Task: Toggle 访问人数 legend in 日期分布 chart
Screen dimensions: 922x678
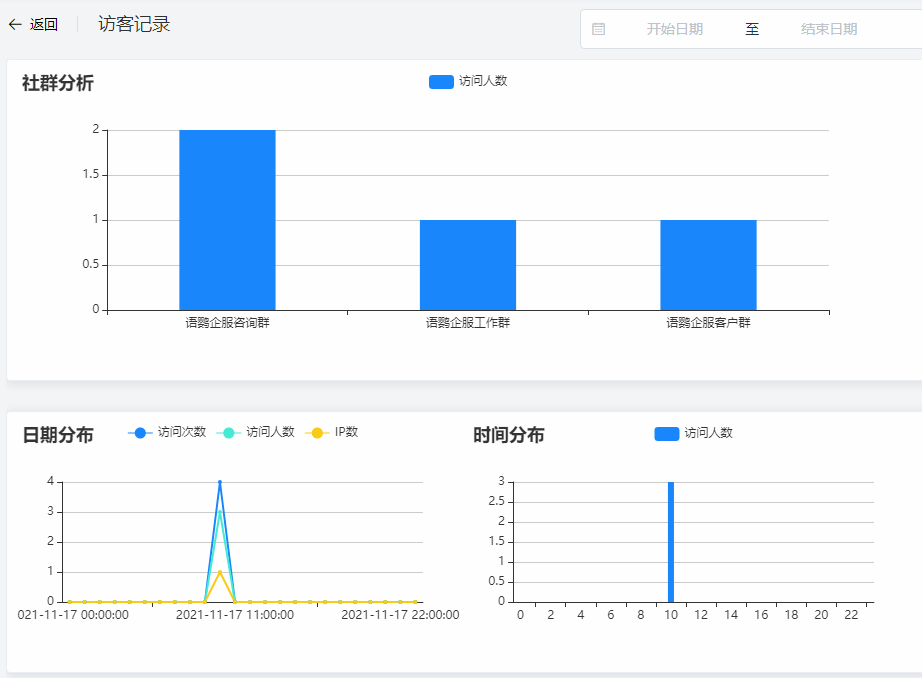Action: [256, 432]
